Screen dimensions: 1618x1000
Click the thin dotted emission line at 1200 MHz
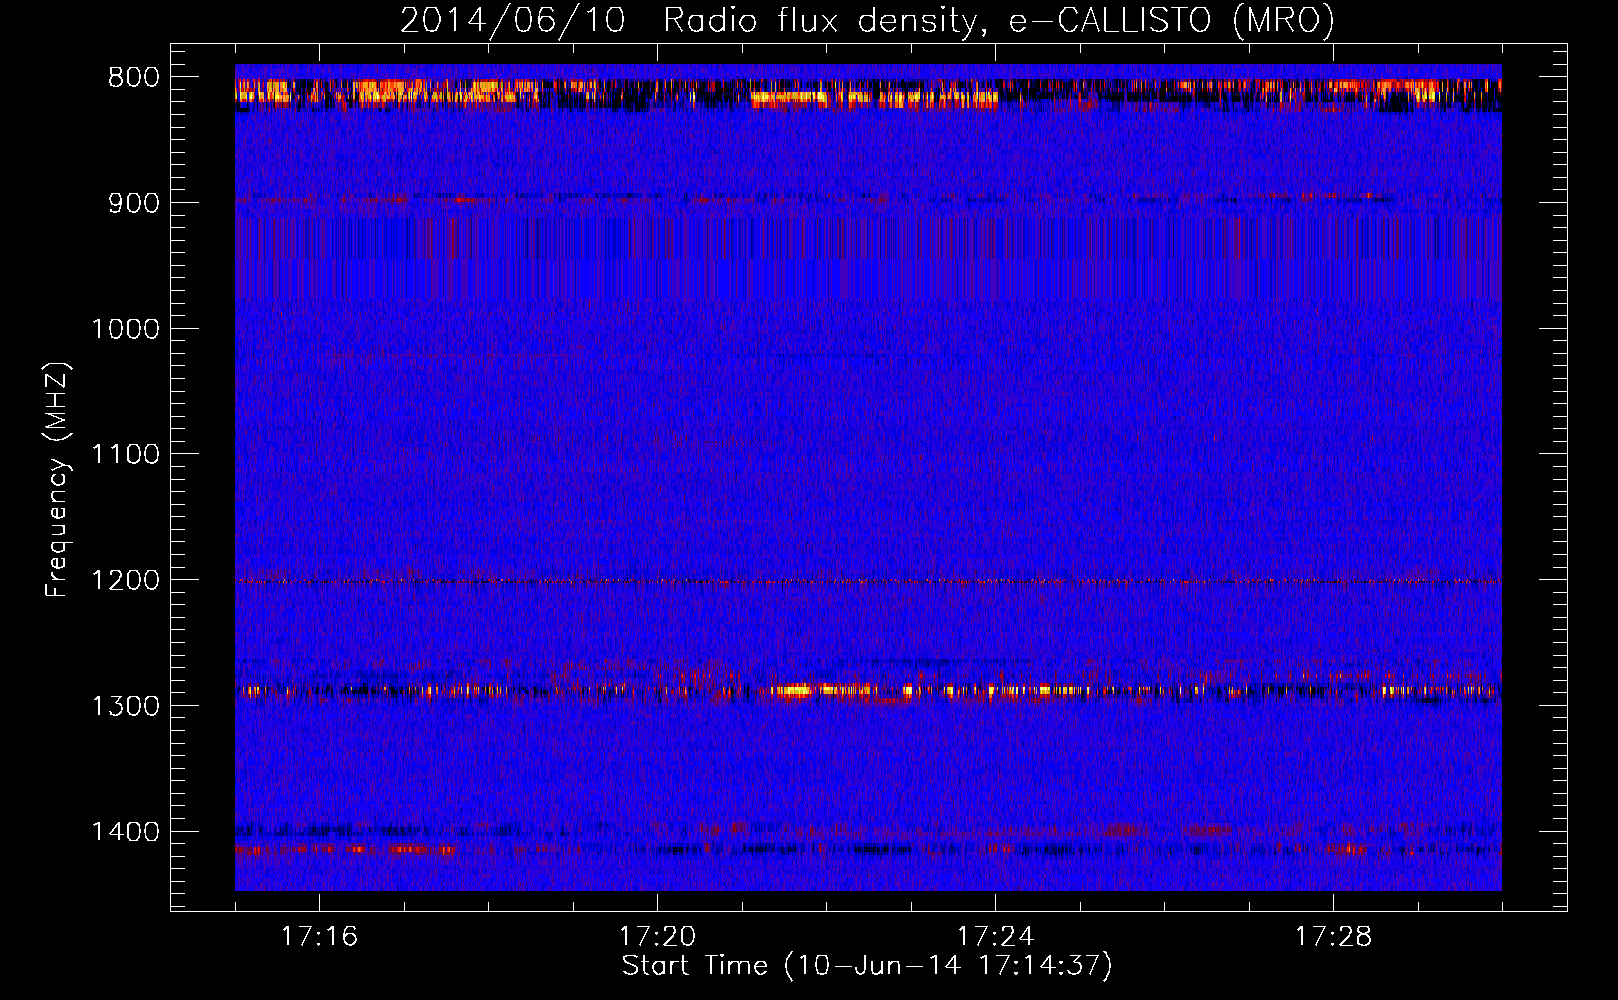868,581
